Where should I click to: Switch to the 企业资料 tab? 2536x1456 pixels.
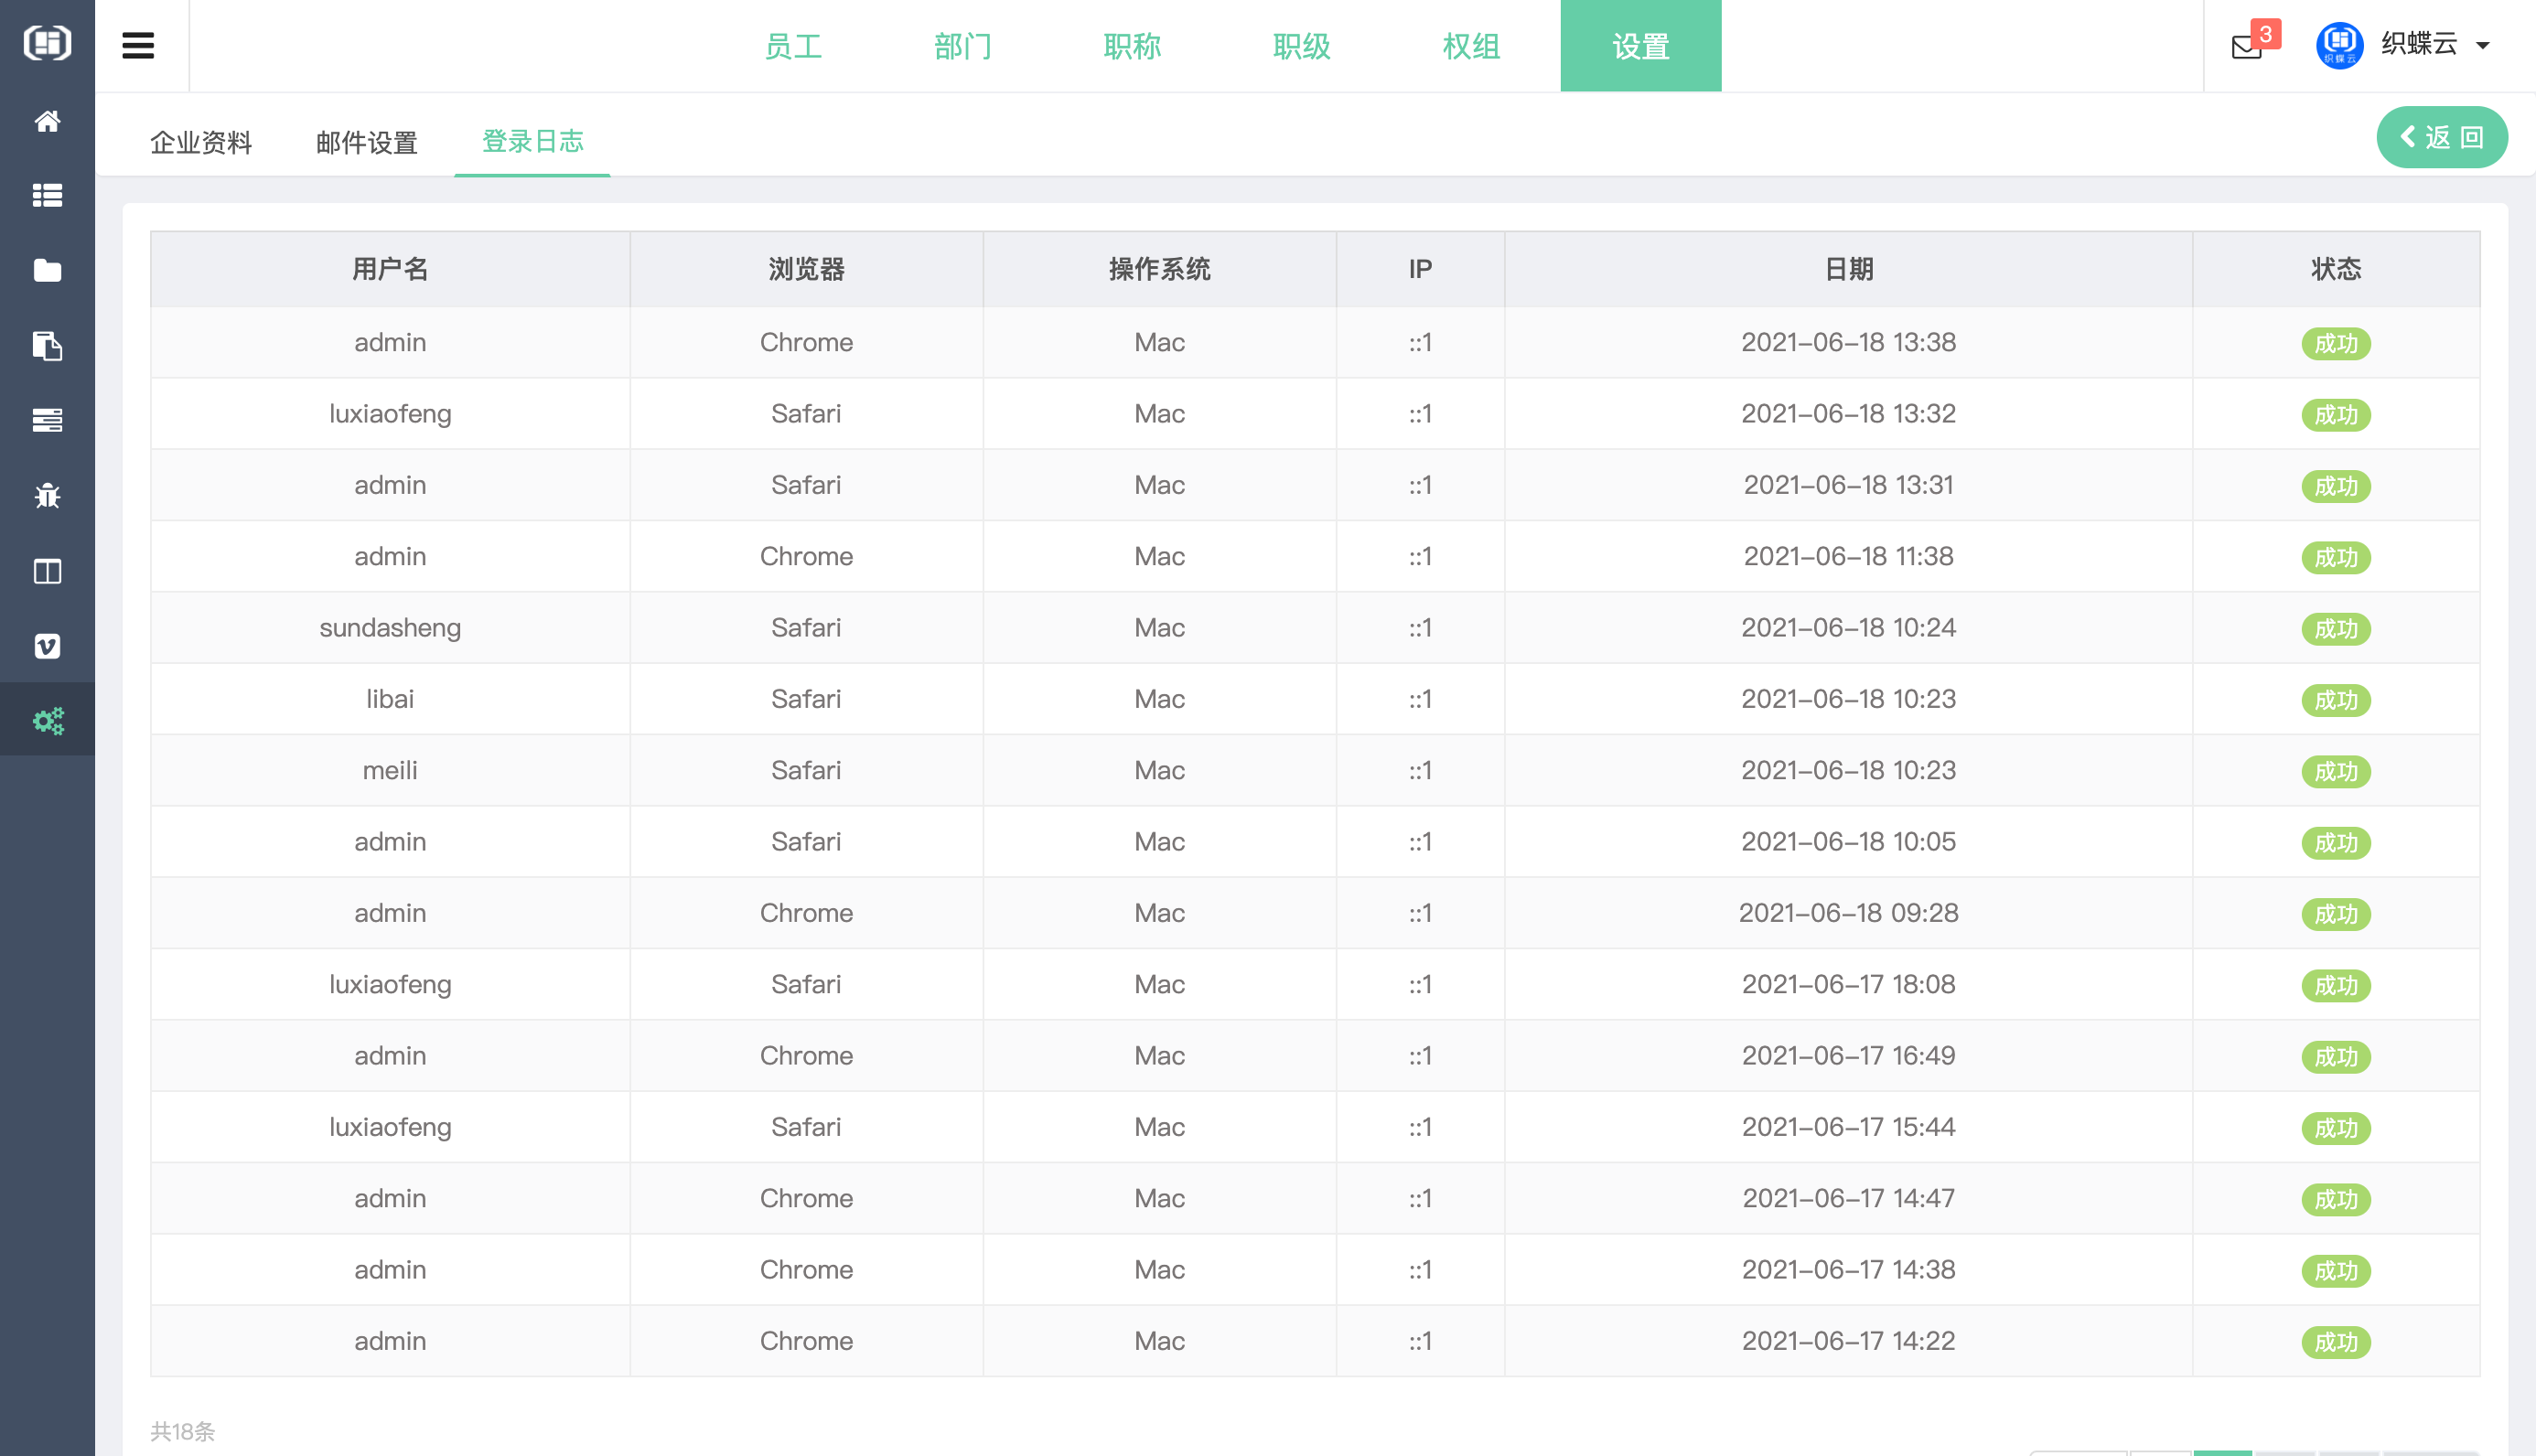pos(200,142)
